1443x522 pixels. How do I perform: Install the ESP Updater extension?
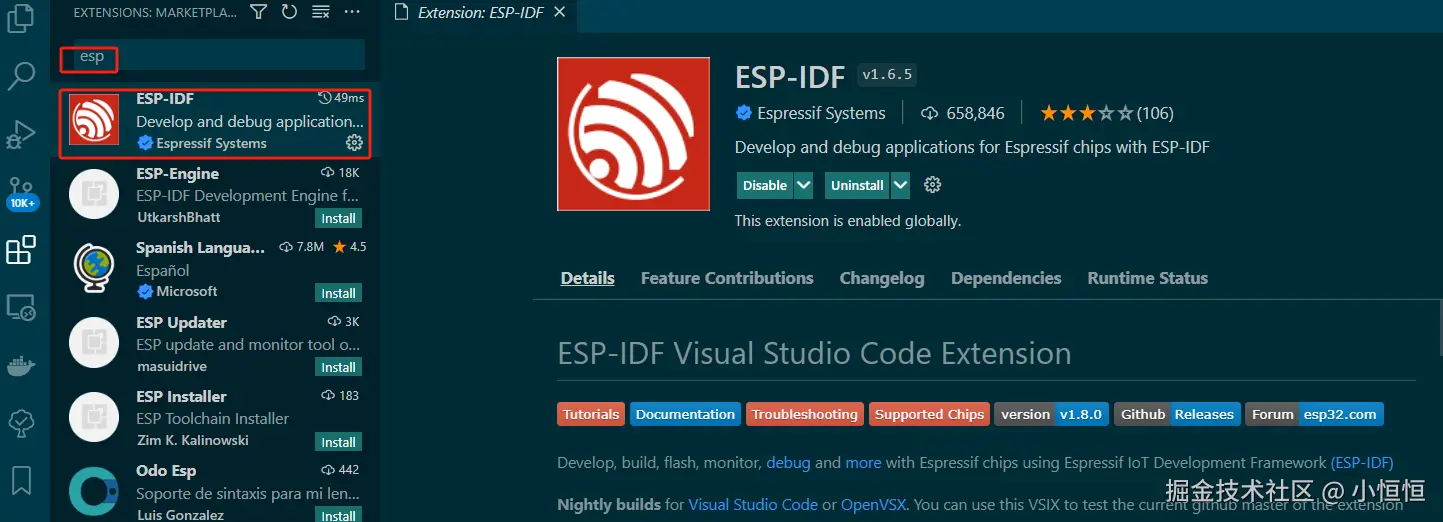(x=338, y=367)
